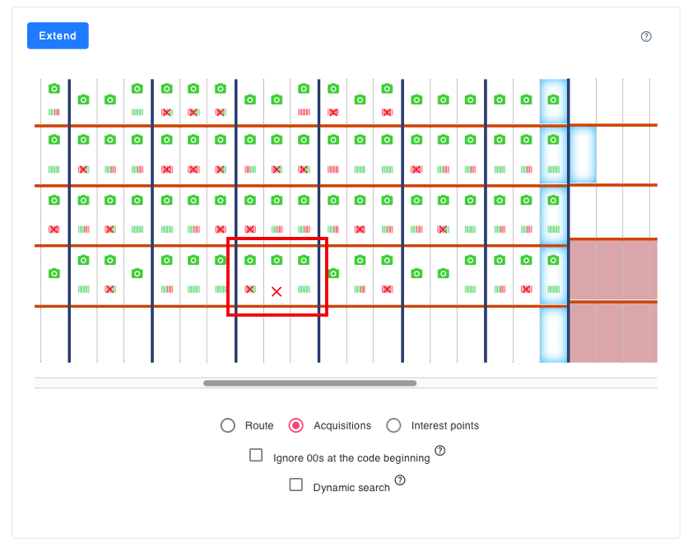Select the Route radio button
The image size is (688, 547).
[x=228, y=426]
